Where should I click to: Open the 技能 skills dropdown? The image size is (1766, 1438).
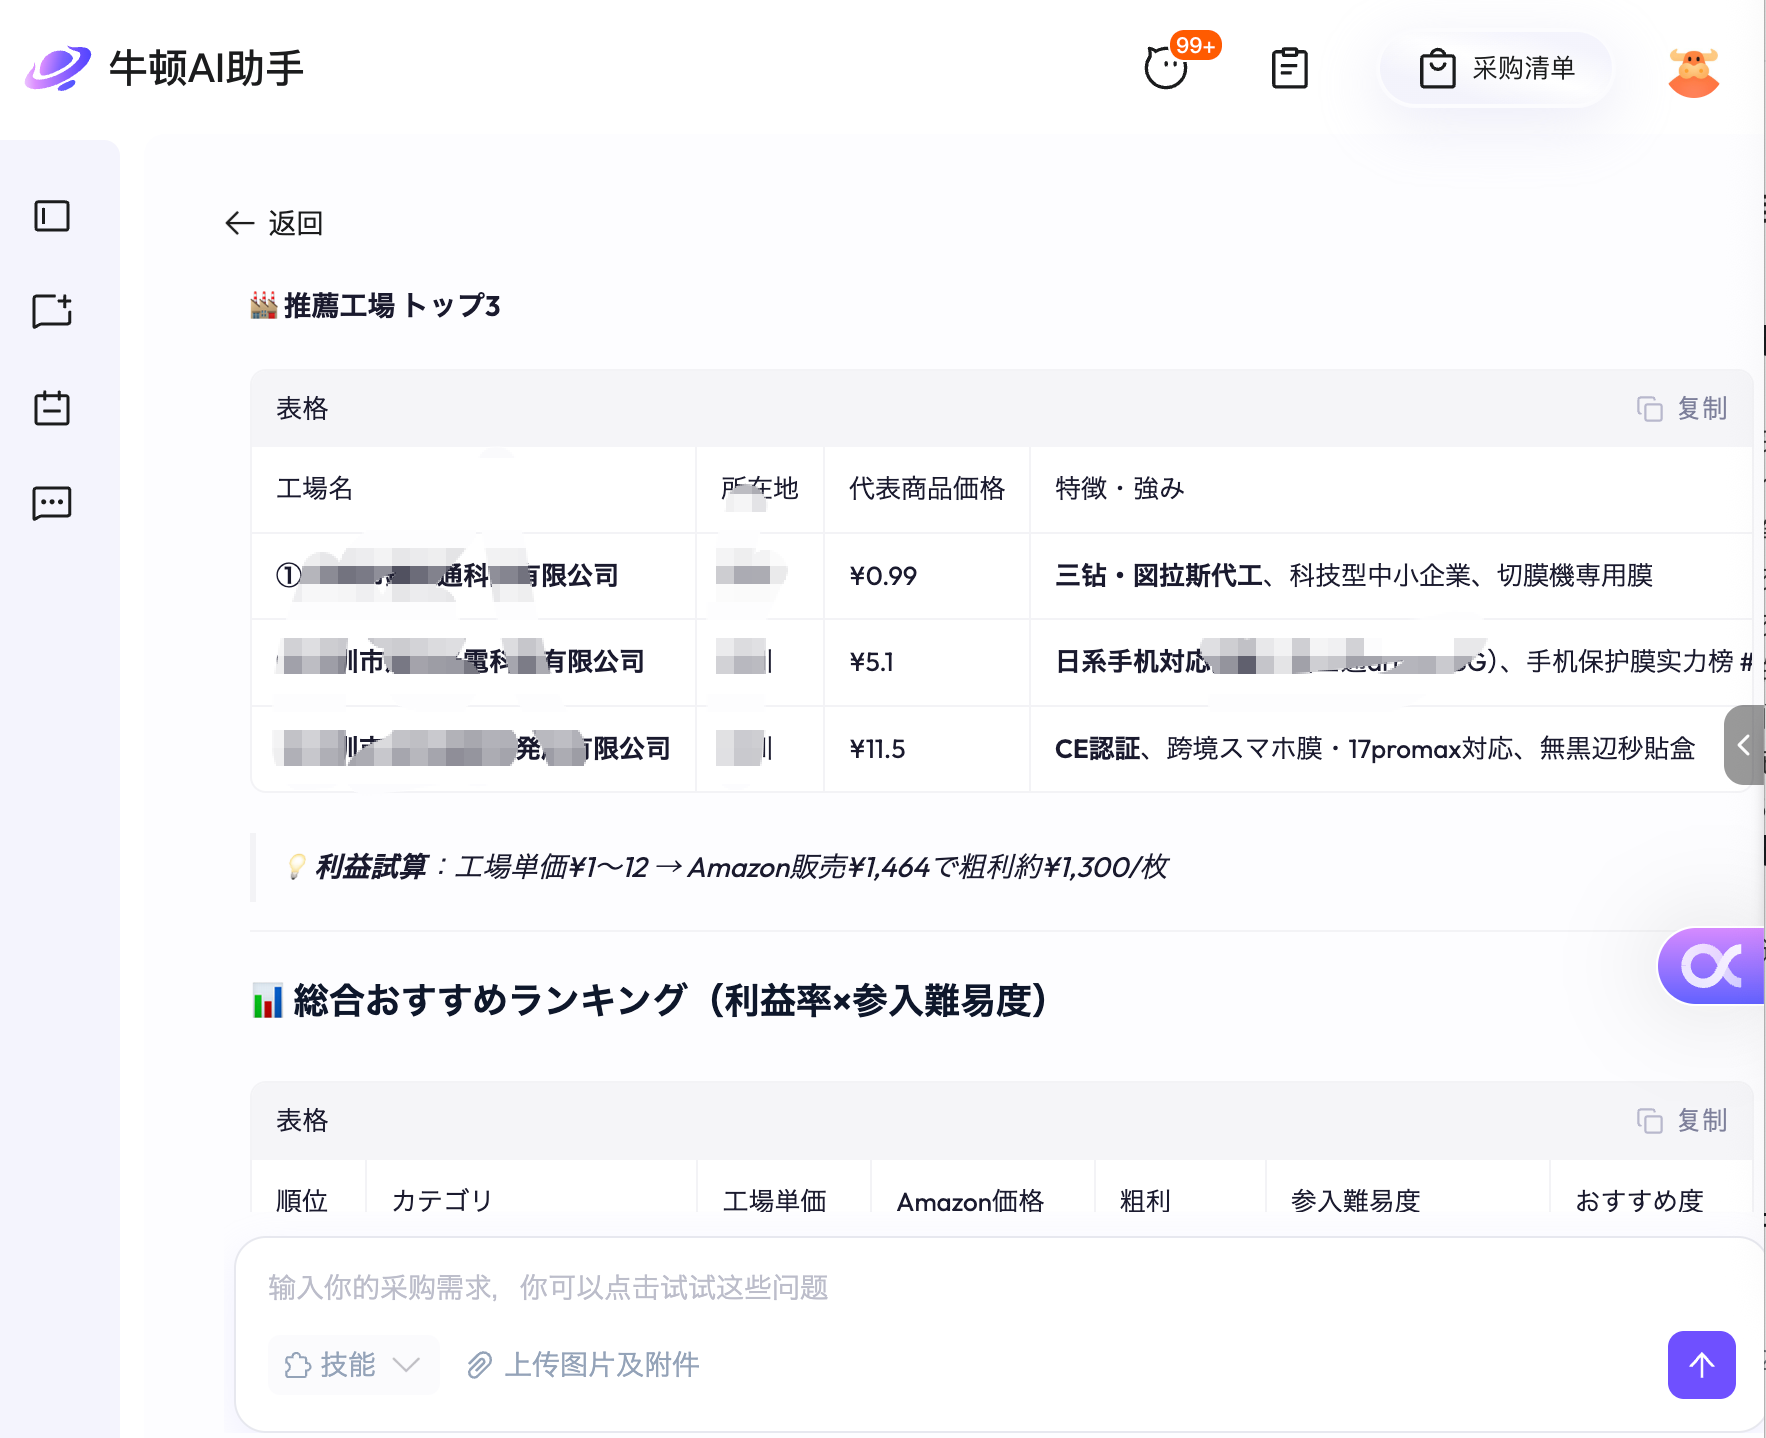click(x=353, y=1365)
